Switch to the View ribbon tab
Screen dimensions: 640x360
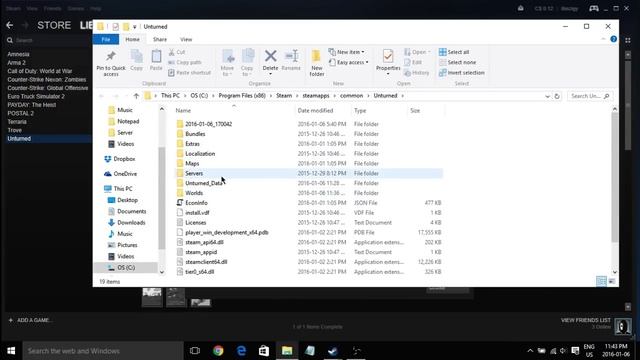point(186,39)
